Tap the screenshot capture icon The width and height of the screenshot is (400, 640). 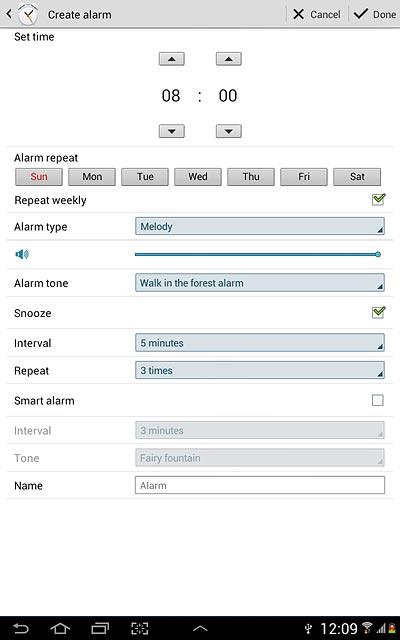tap(140, 628)
